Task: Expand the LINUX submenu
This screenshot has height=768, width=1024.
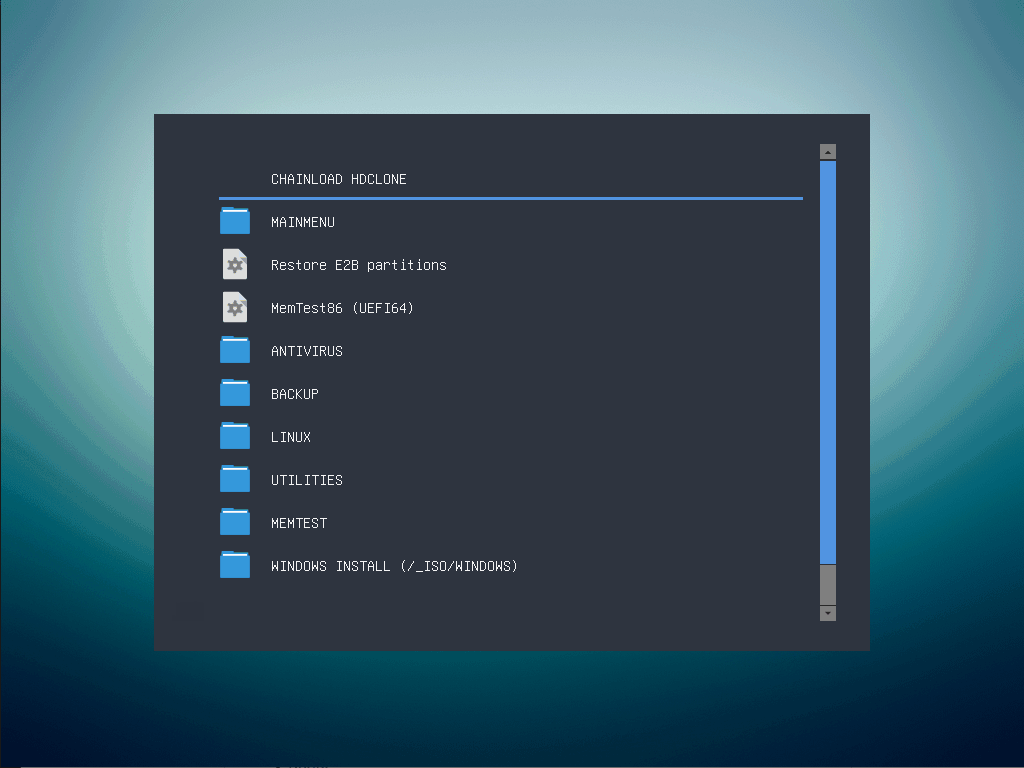Action: point(290,437)
